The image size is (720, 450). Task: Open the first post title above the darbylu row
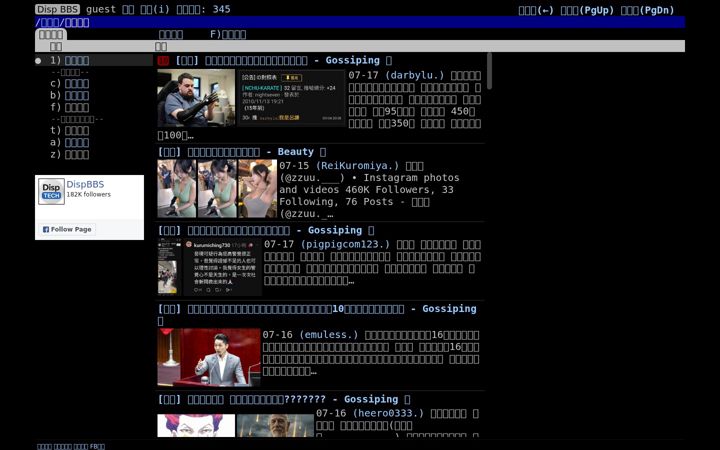[256, 60]
